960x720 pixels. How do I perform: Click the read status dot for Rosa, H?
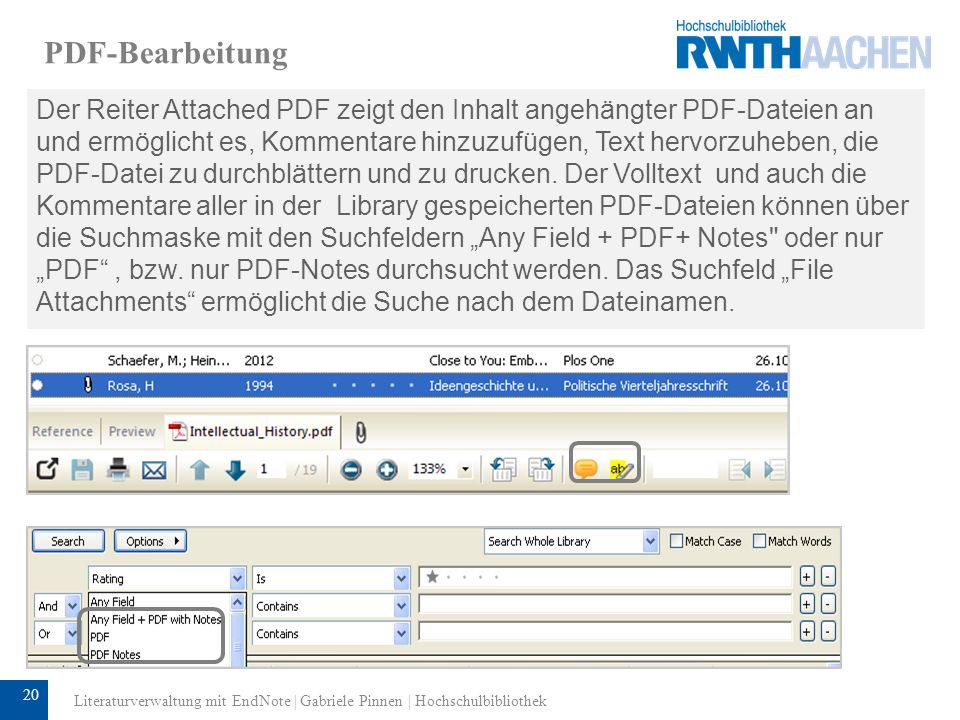coord(37,385)
